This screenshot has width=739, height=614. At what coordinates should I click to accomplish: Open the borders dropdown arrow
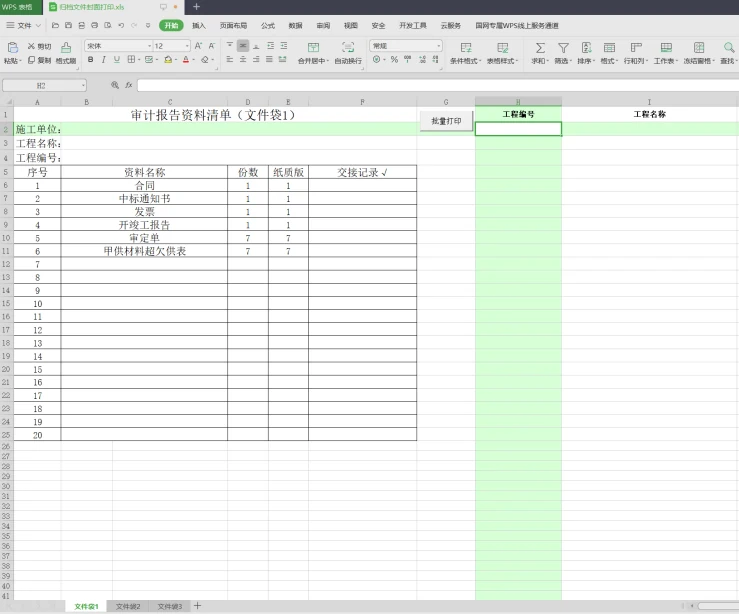click(139, 60)
